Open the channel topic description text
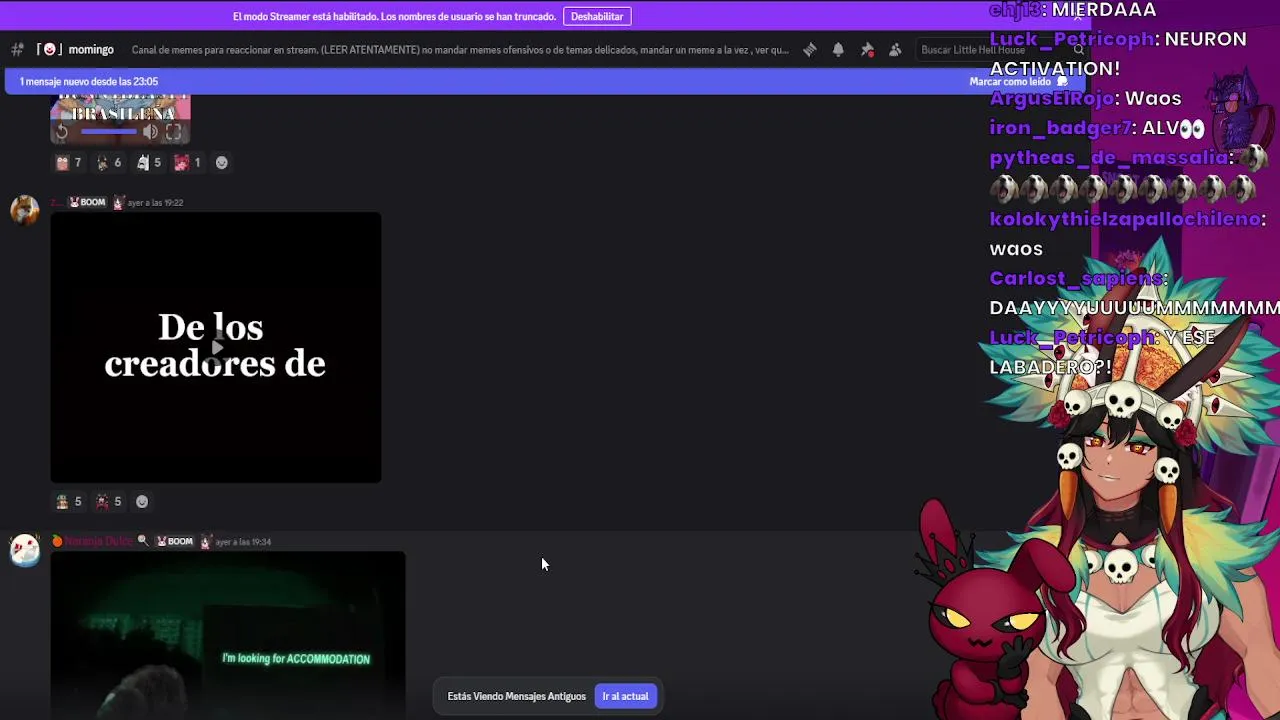 (460, 49)
